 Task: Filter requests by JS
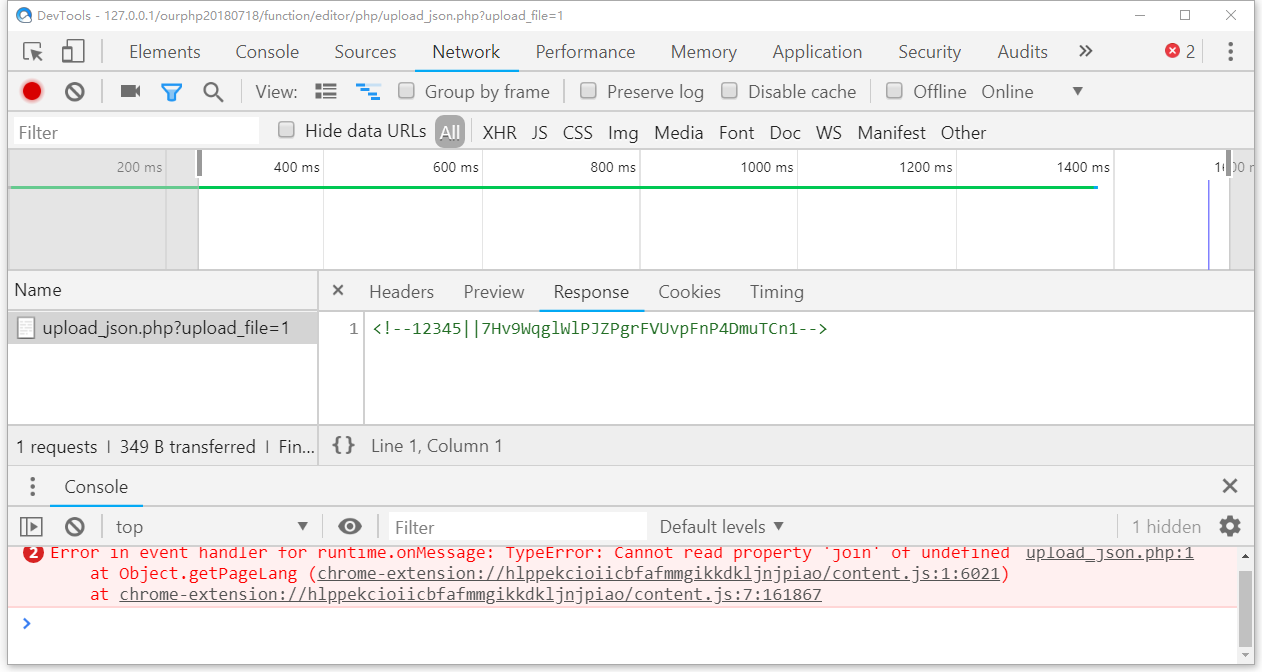point(540,132)
